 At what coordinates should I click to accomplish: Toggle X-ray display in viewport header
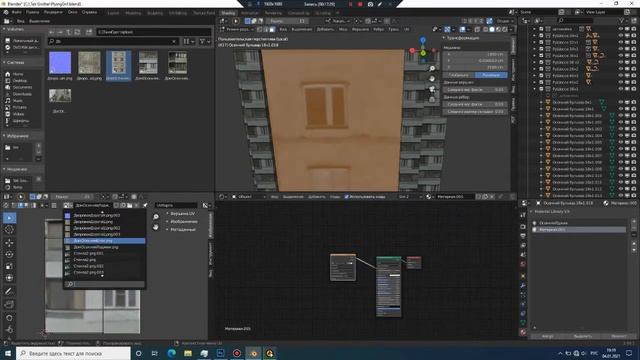click(477, 29)
